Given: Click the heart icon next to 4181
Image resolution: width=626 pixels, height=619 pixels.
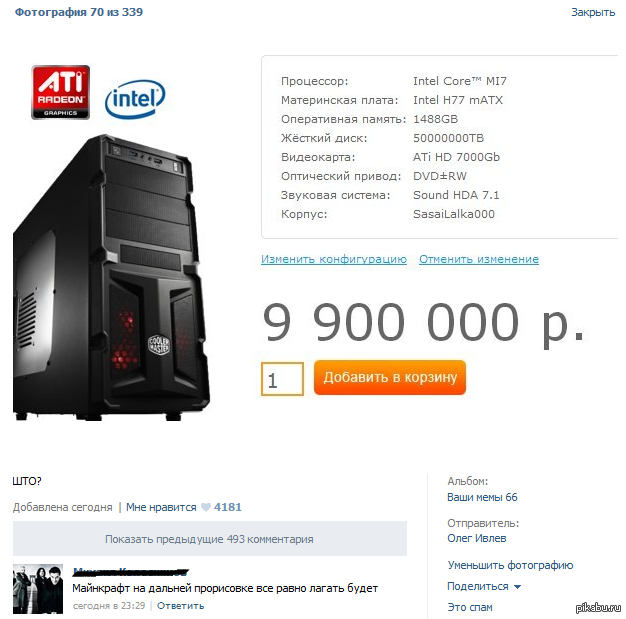Looking at the screenshot, I should [206, 507].
